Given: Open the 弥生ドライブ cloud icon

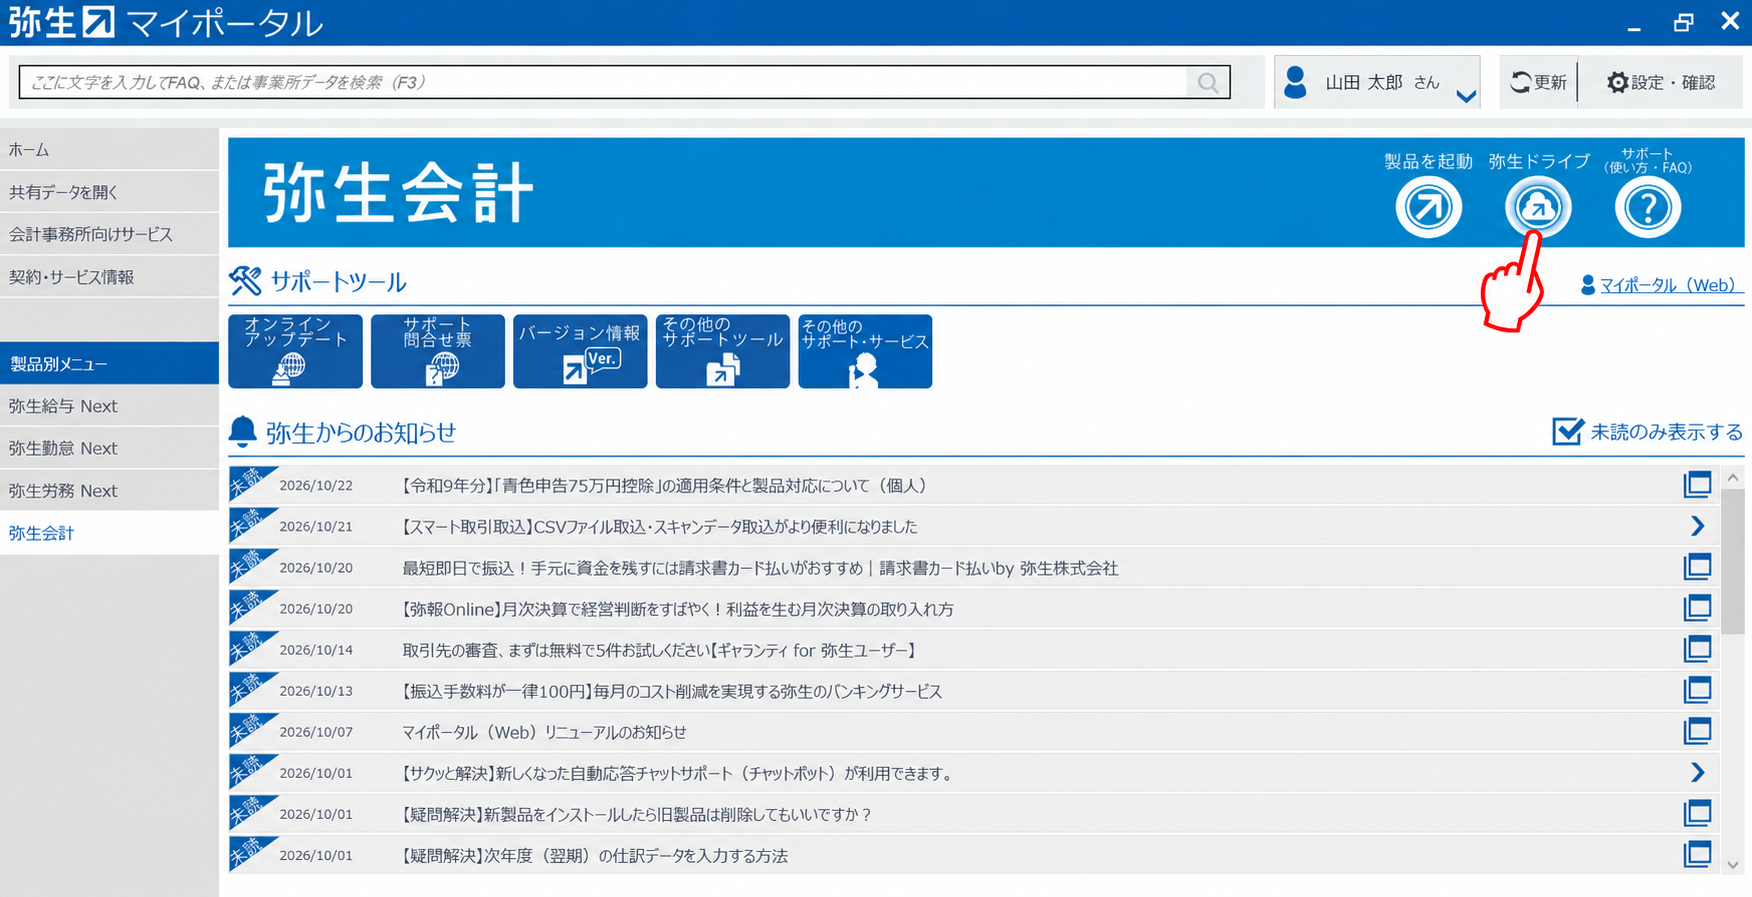Looking at the screenshot, I should [1538, 207].
